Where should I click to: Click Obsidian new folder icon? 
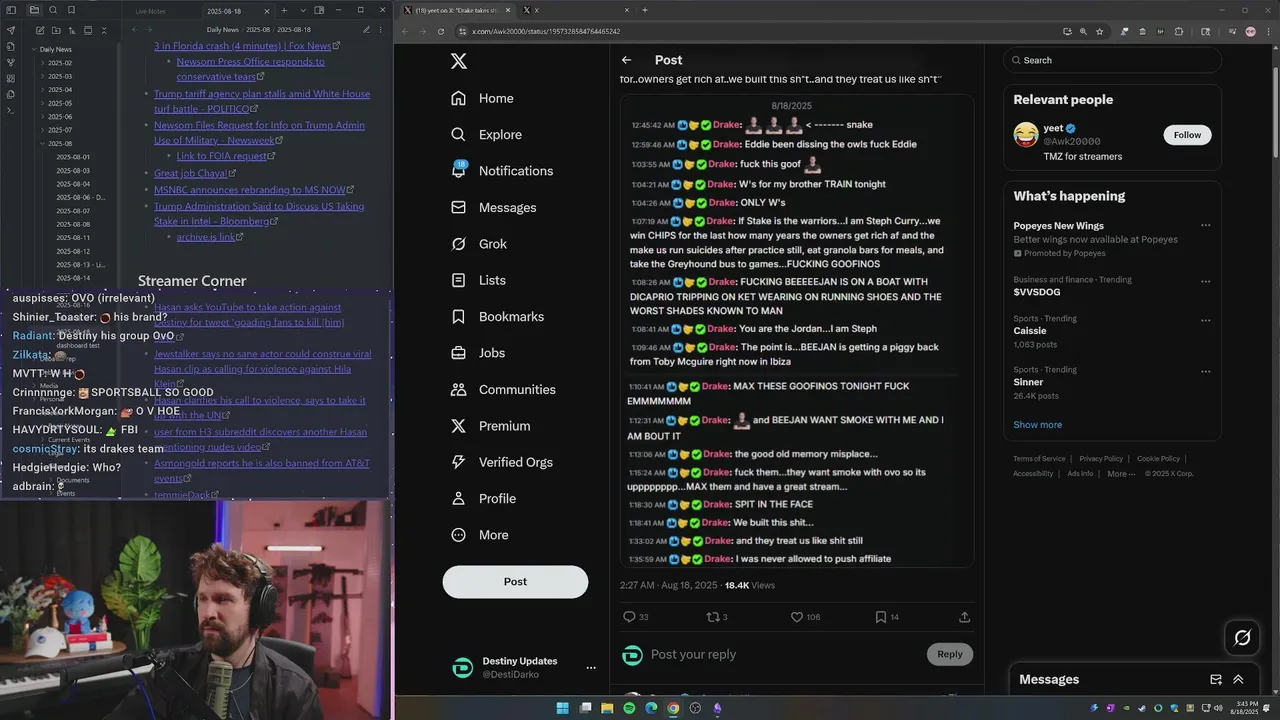(x=55, y=31)
